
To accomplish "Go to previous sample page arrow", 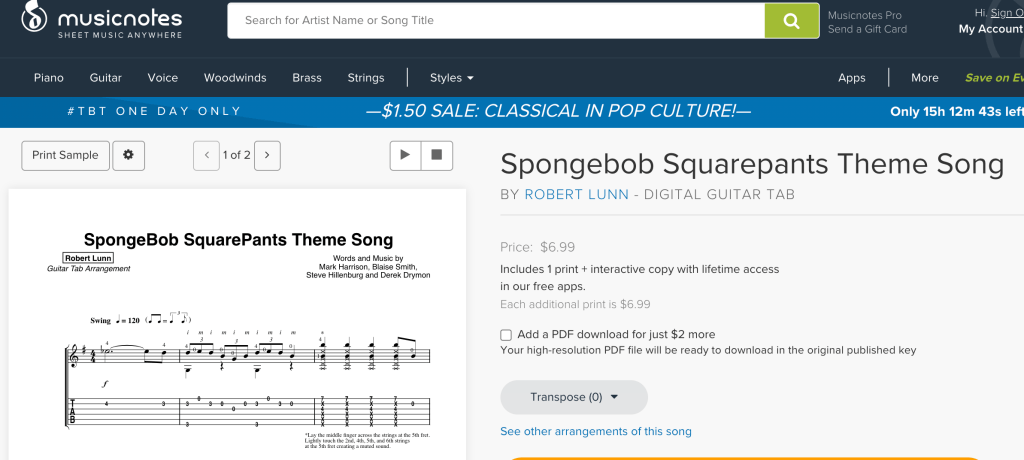I will click(207, 155).
